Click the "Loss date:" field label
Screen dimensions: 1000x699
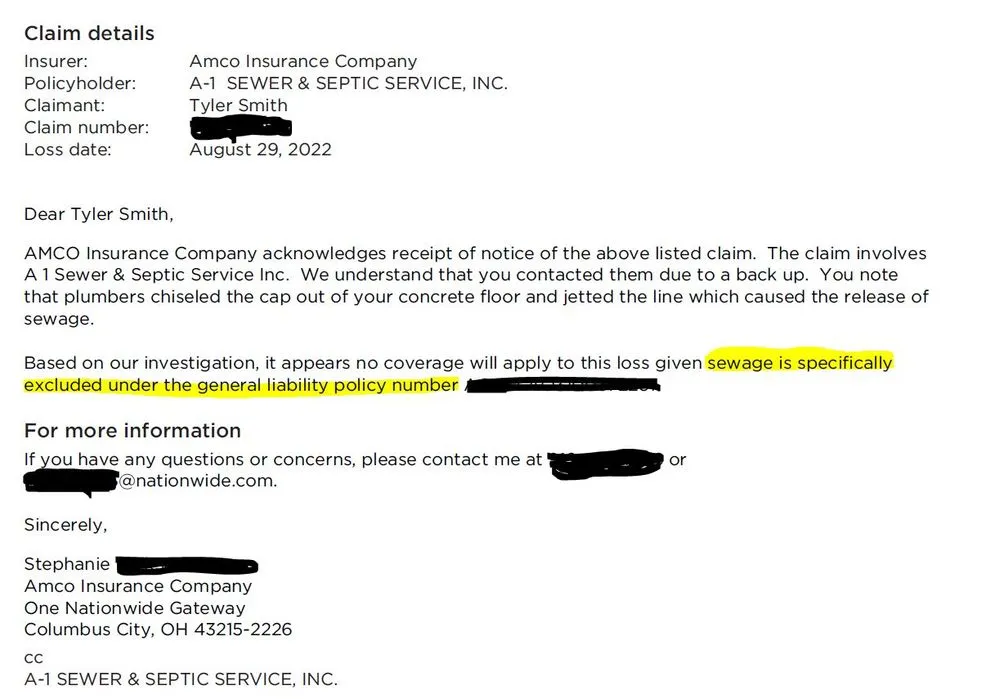click(x=68, y=150)
